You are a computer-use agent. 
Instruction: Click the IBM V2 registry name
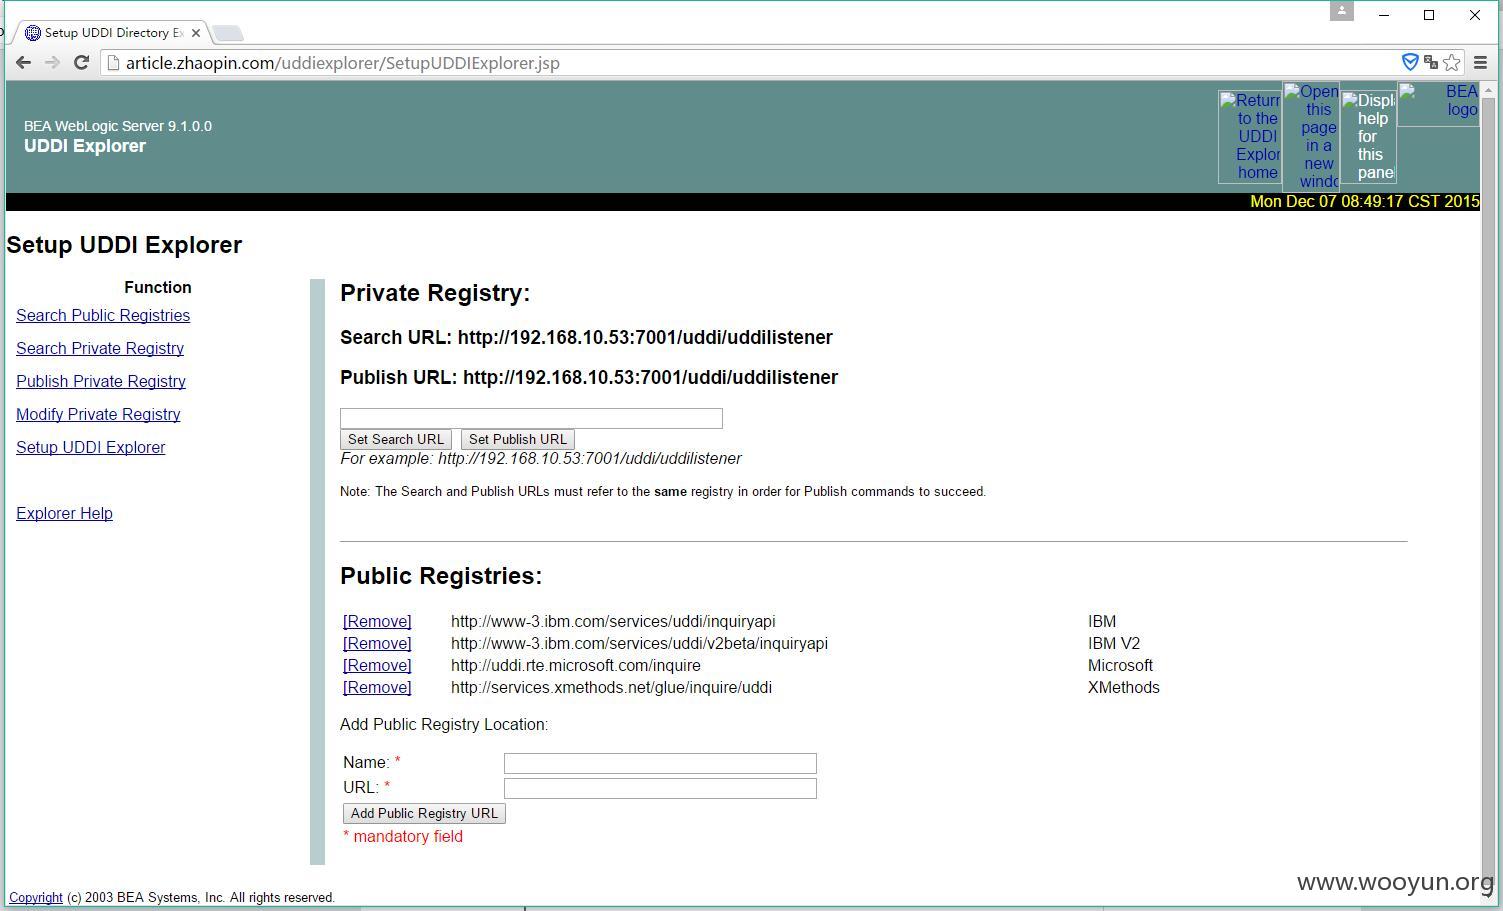click(1114, 644)
